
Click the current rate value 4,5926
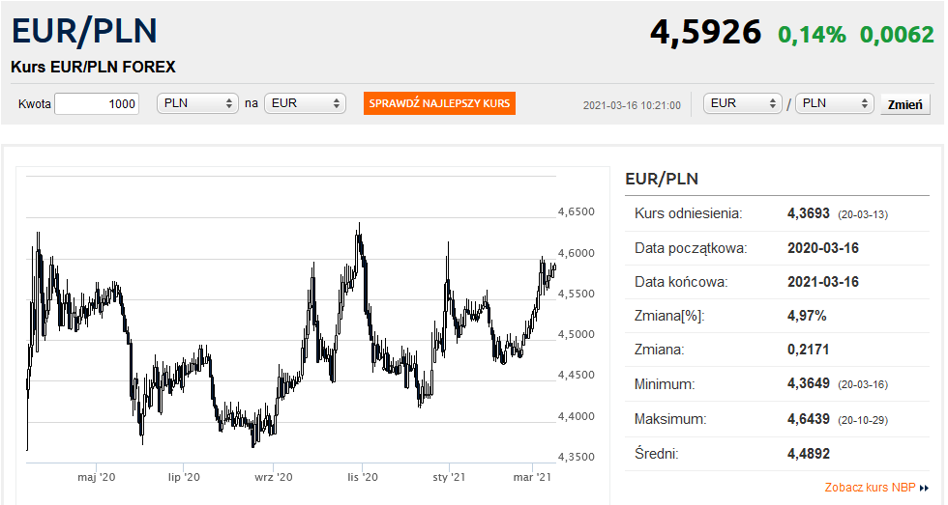(x=705, y=32)
